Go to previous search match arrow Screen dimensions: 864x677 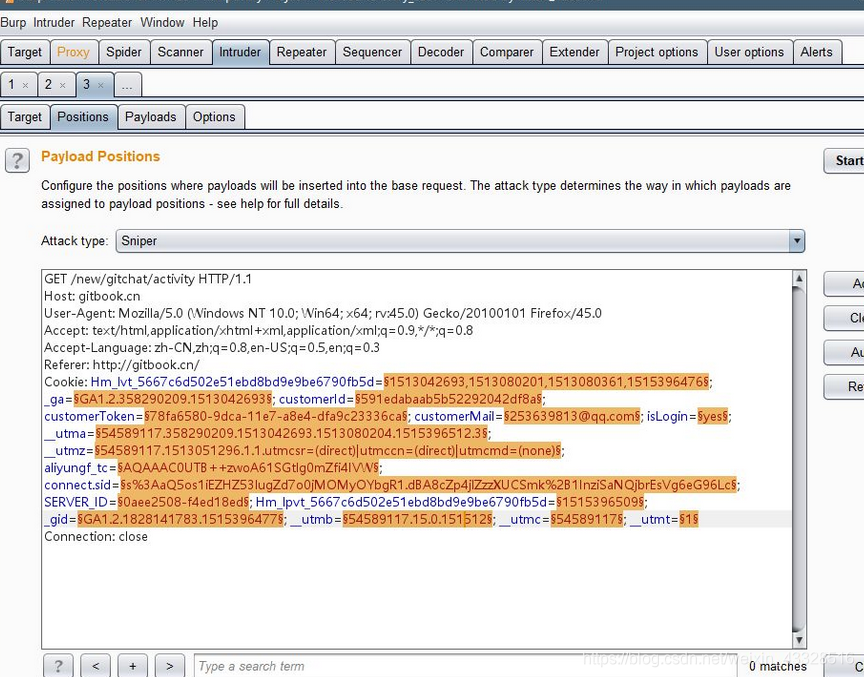[95, 665]
